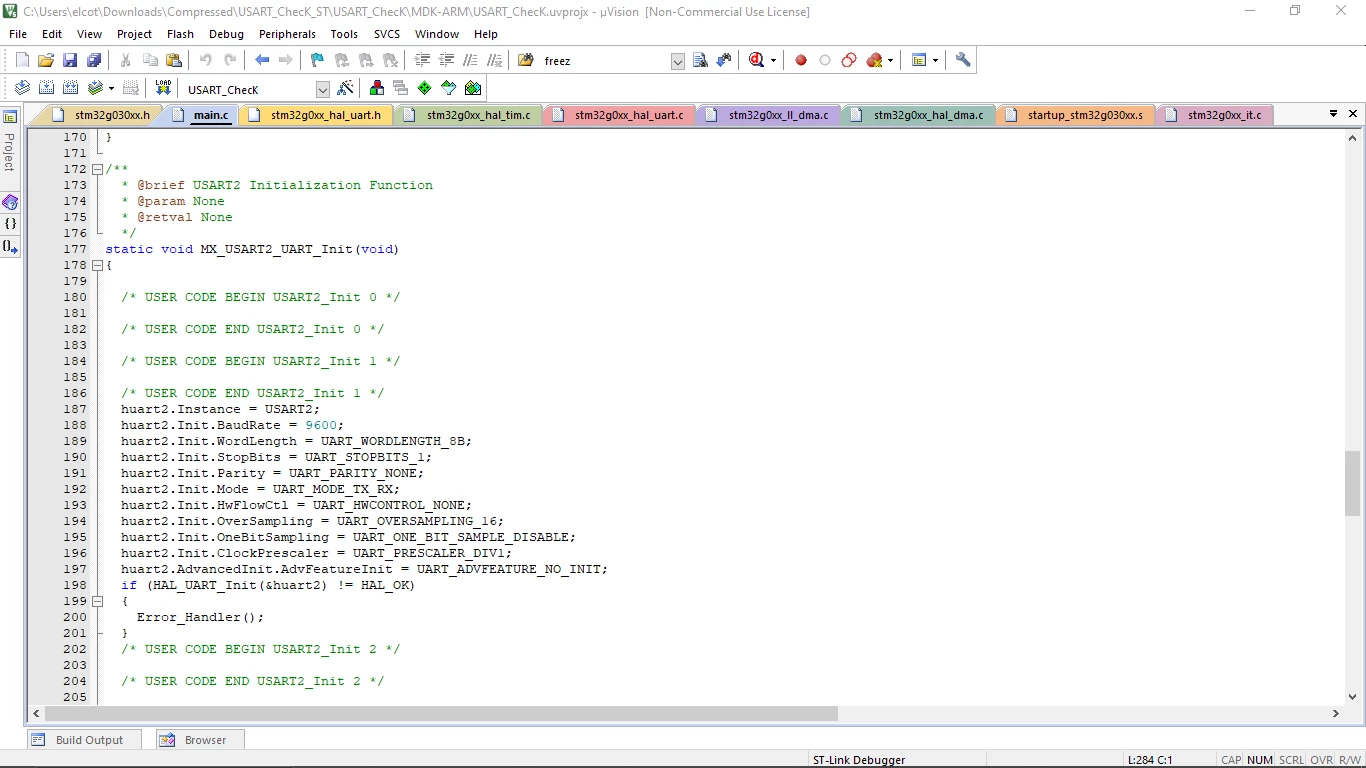Viewport: 1366px width, 768px height.
Task: Open Manage Project Items colored blocks icon
Action: [377, 88]
